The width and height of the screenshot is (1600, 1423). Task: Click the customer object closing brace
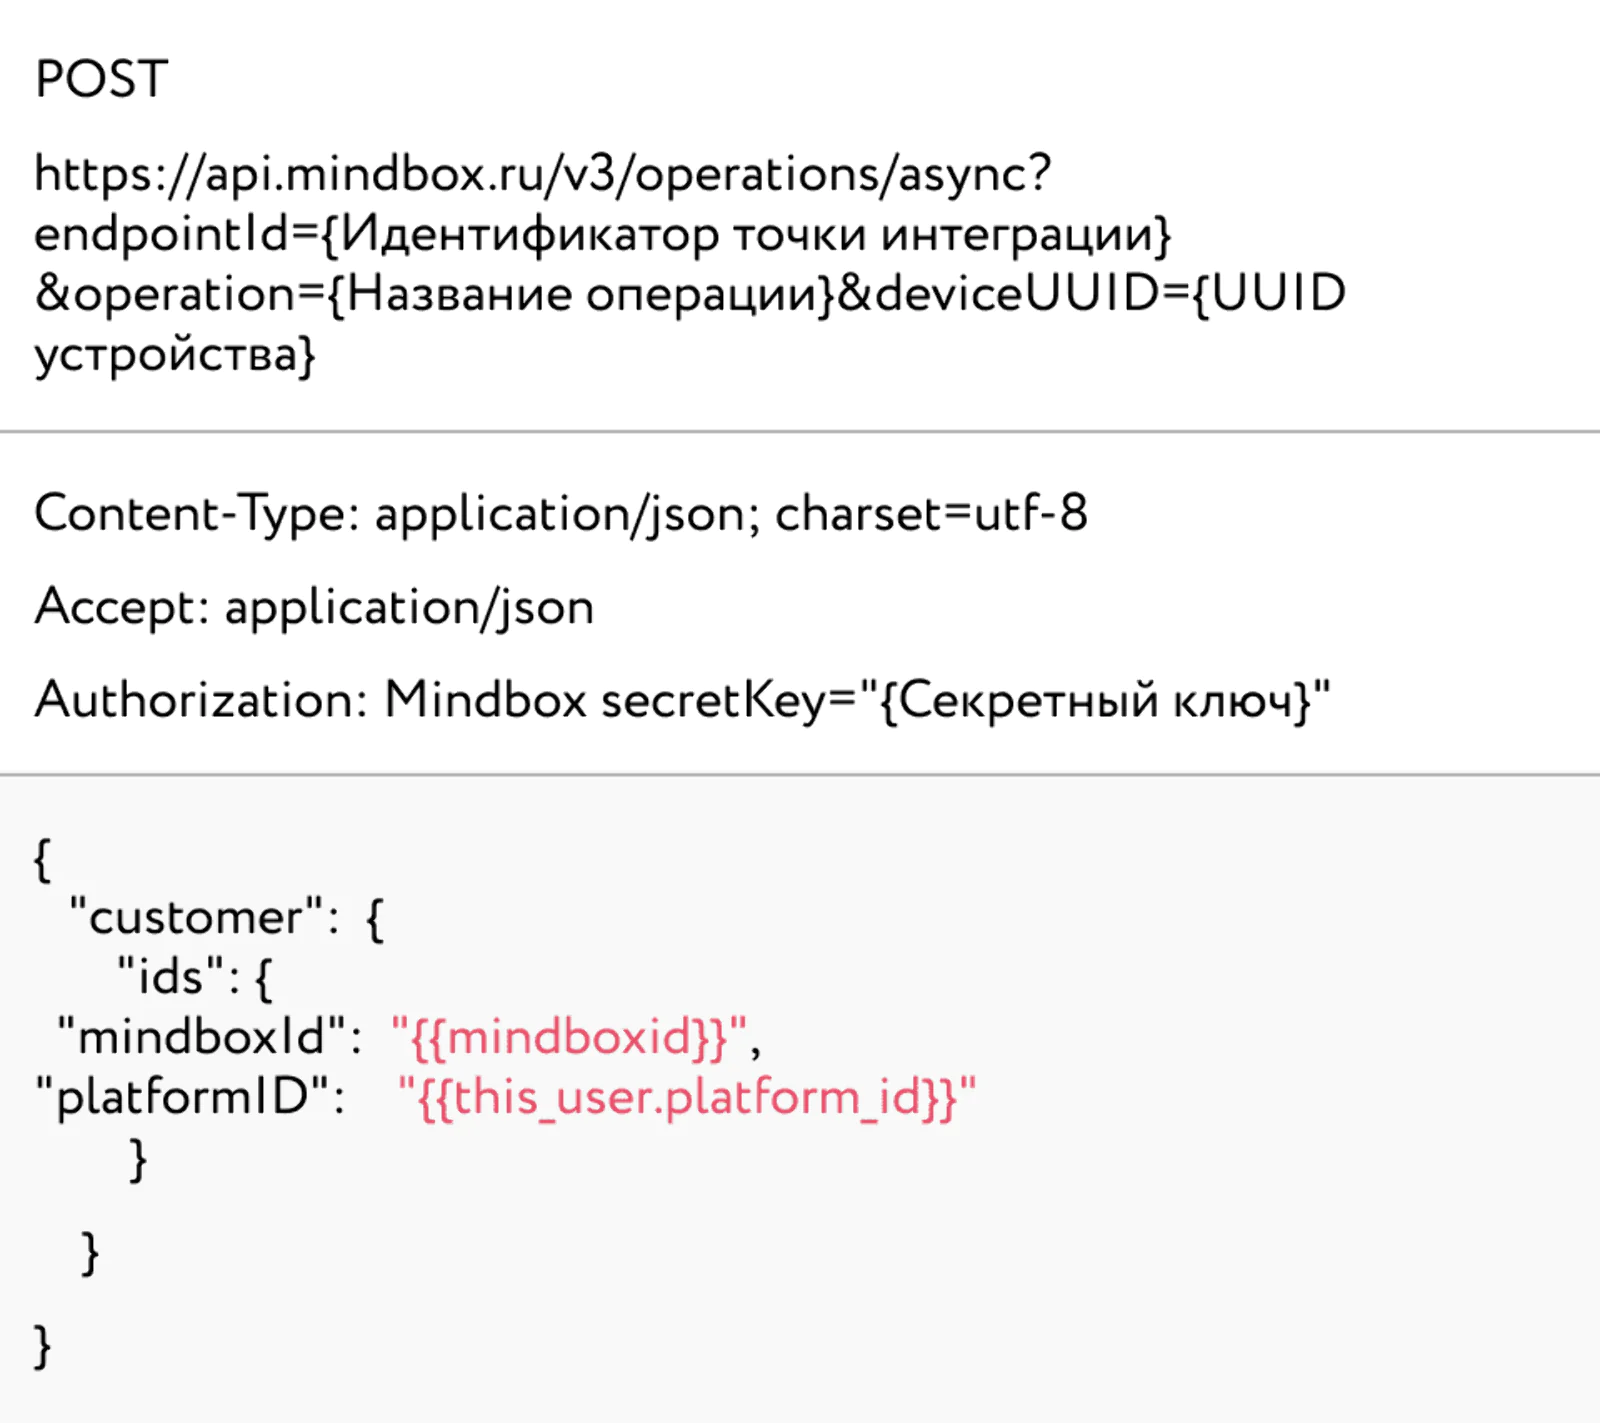90,1253
